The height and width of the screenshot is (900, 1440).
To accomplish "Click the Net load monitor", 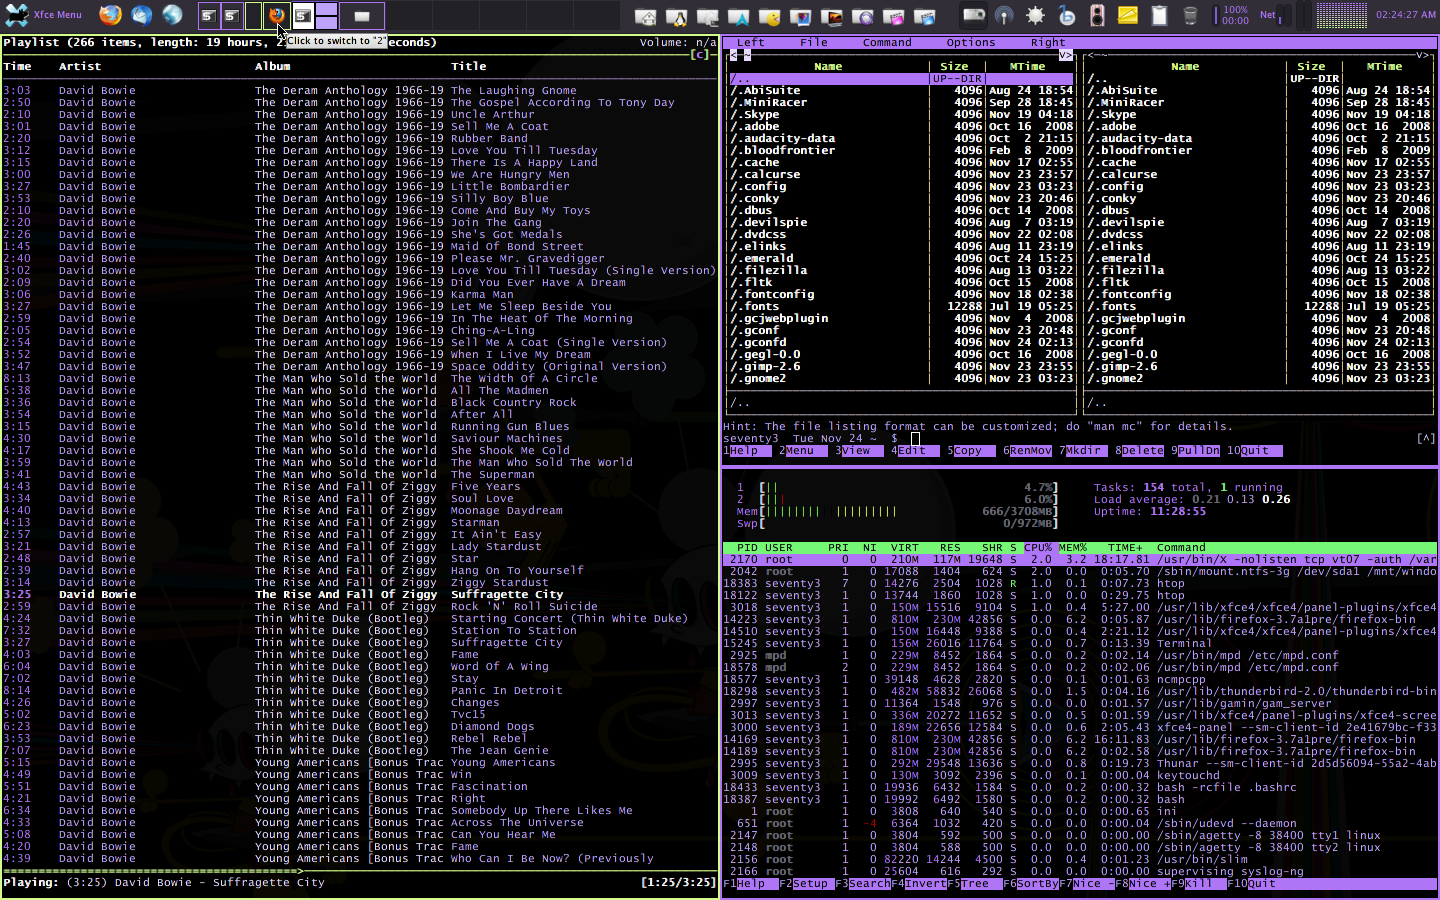I will (1278, 15).
